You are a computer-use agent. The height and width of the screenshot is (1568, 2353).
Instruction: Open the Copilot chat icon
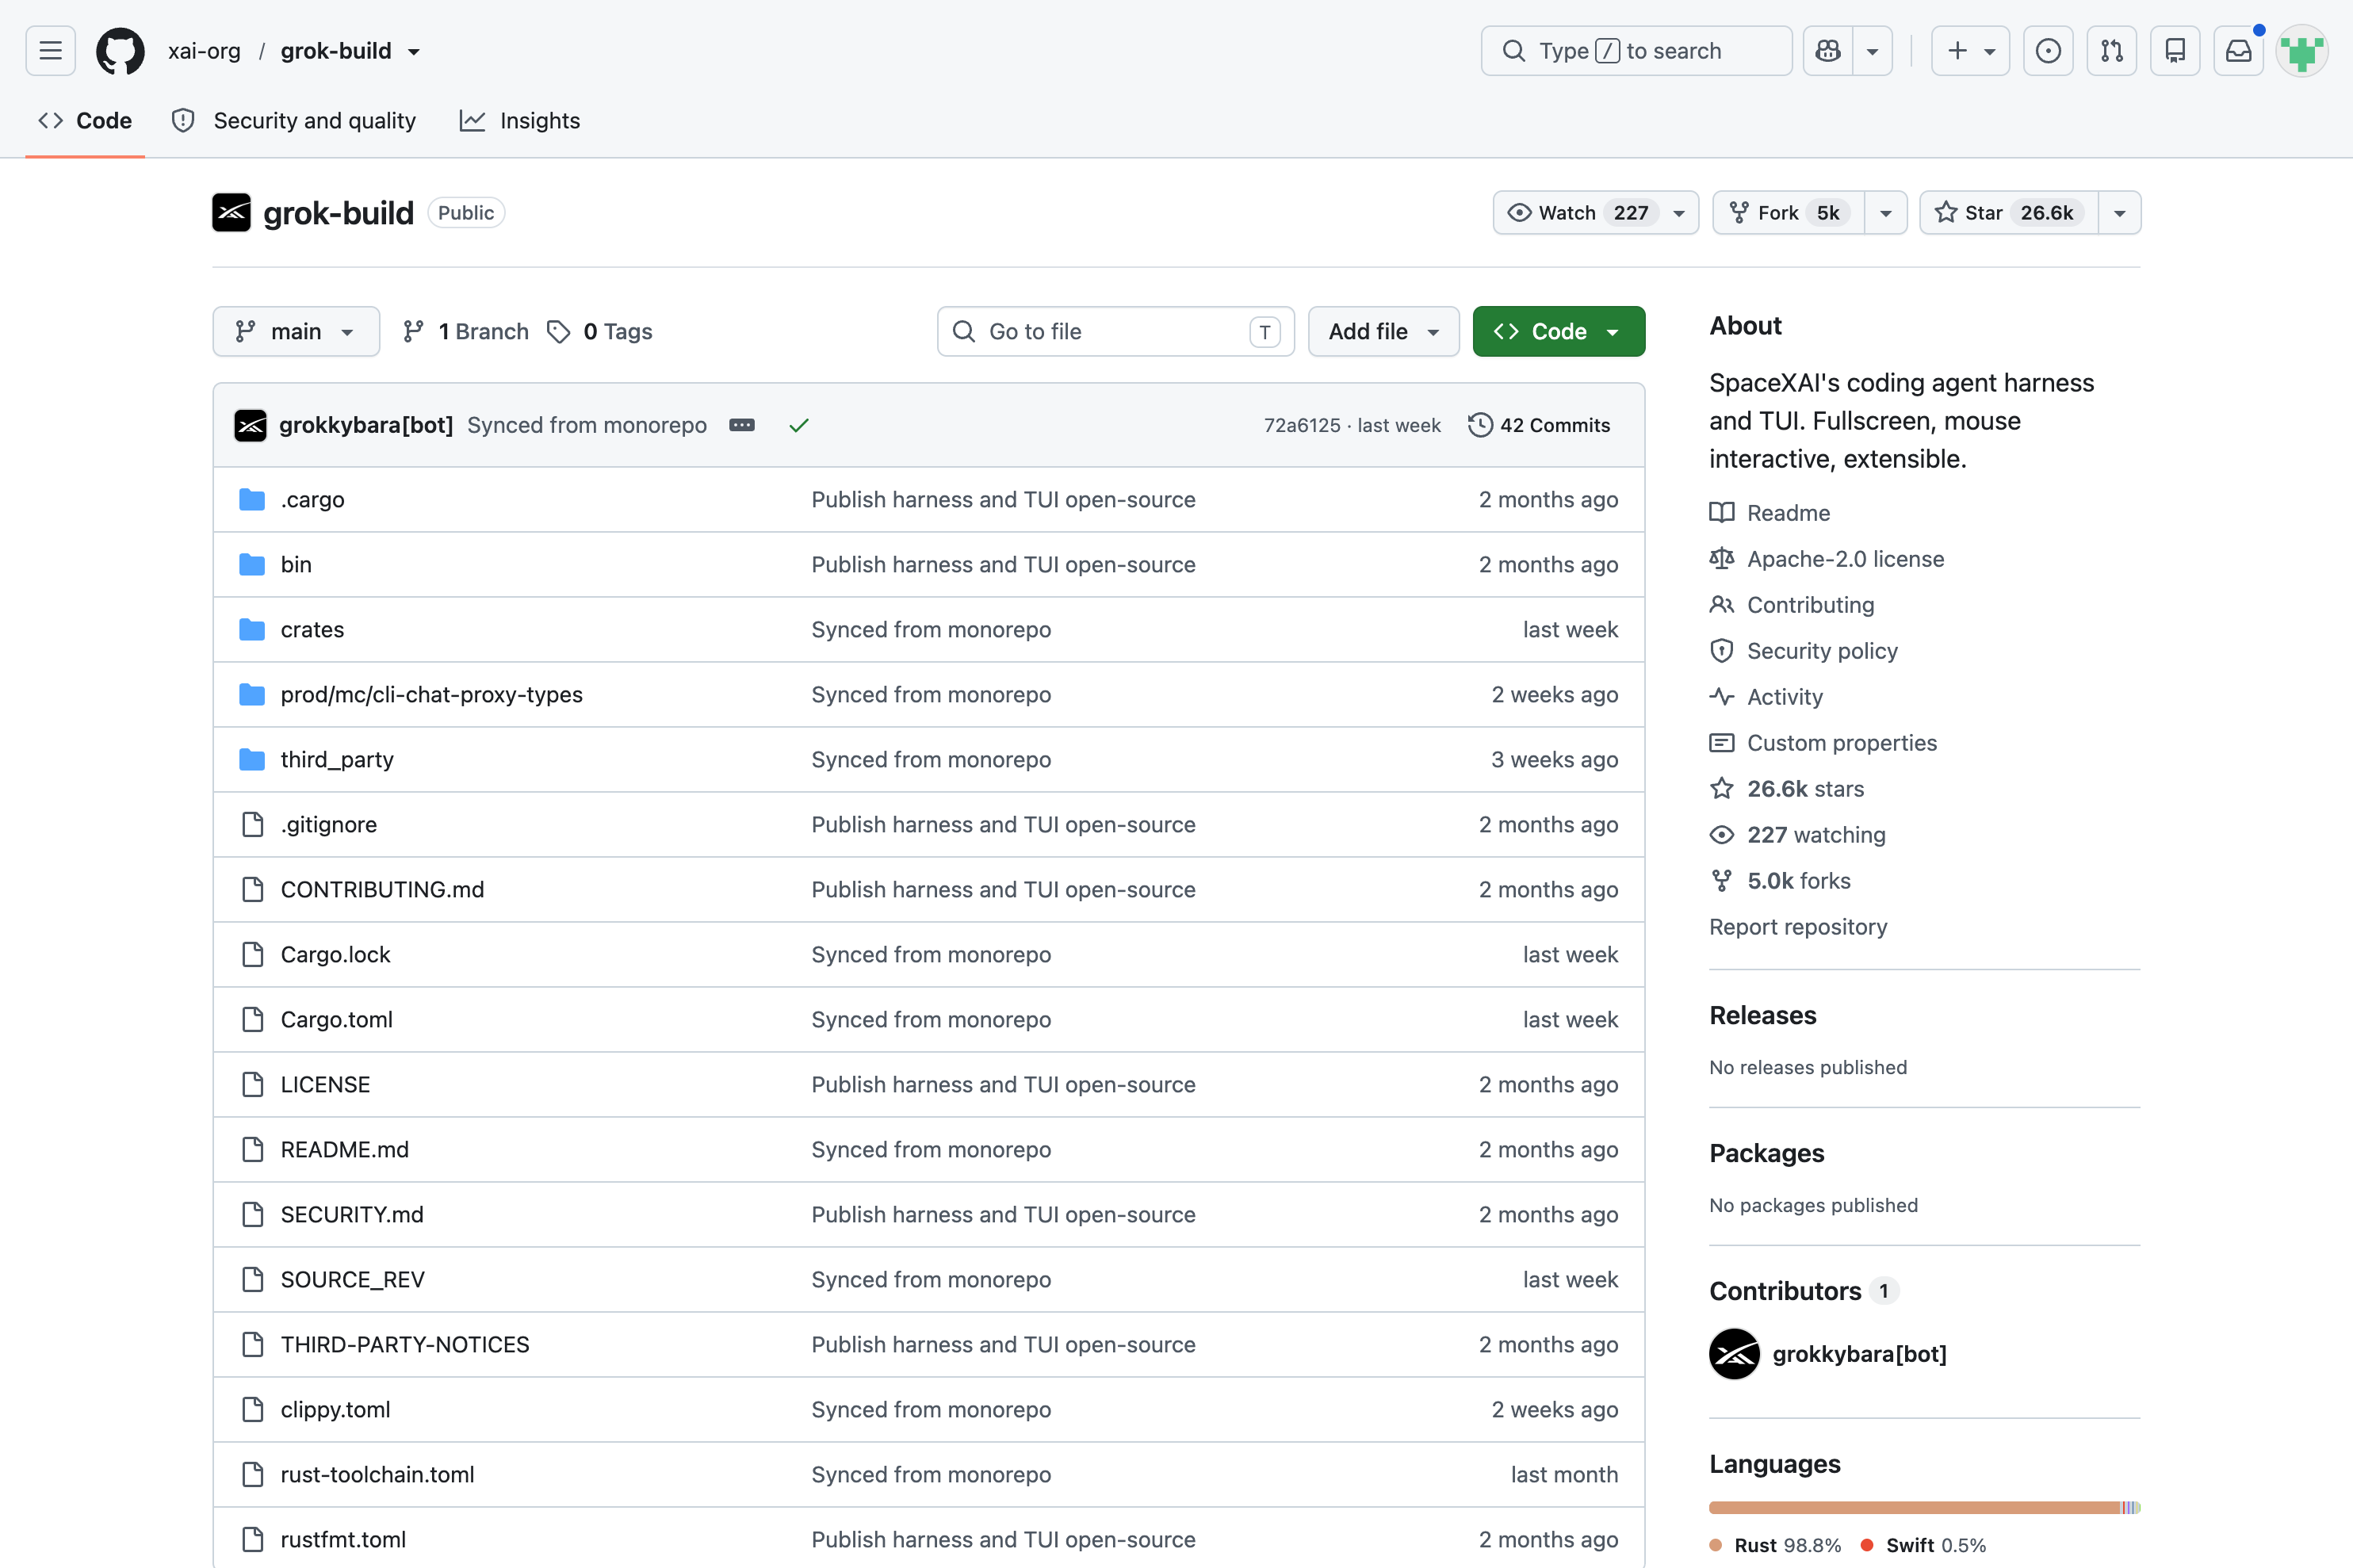1828,51
